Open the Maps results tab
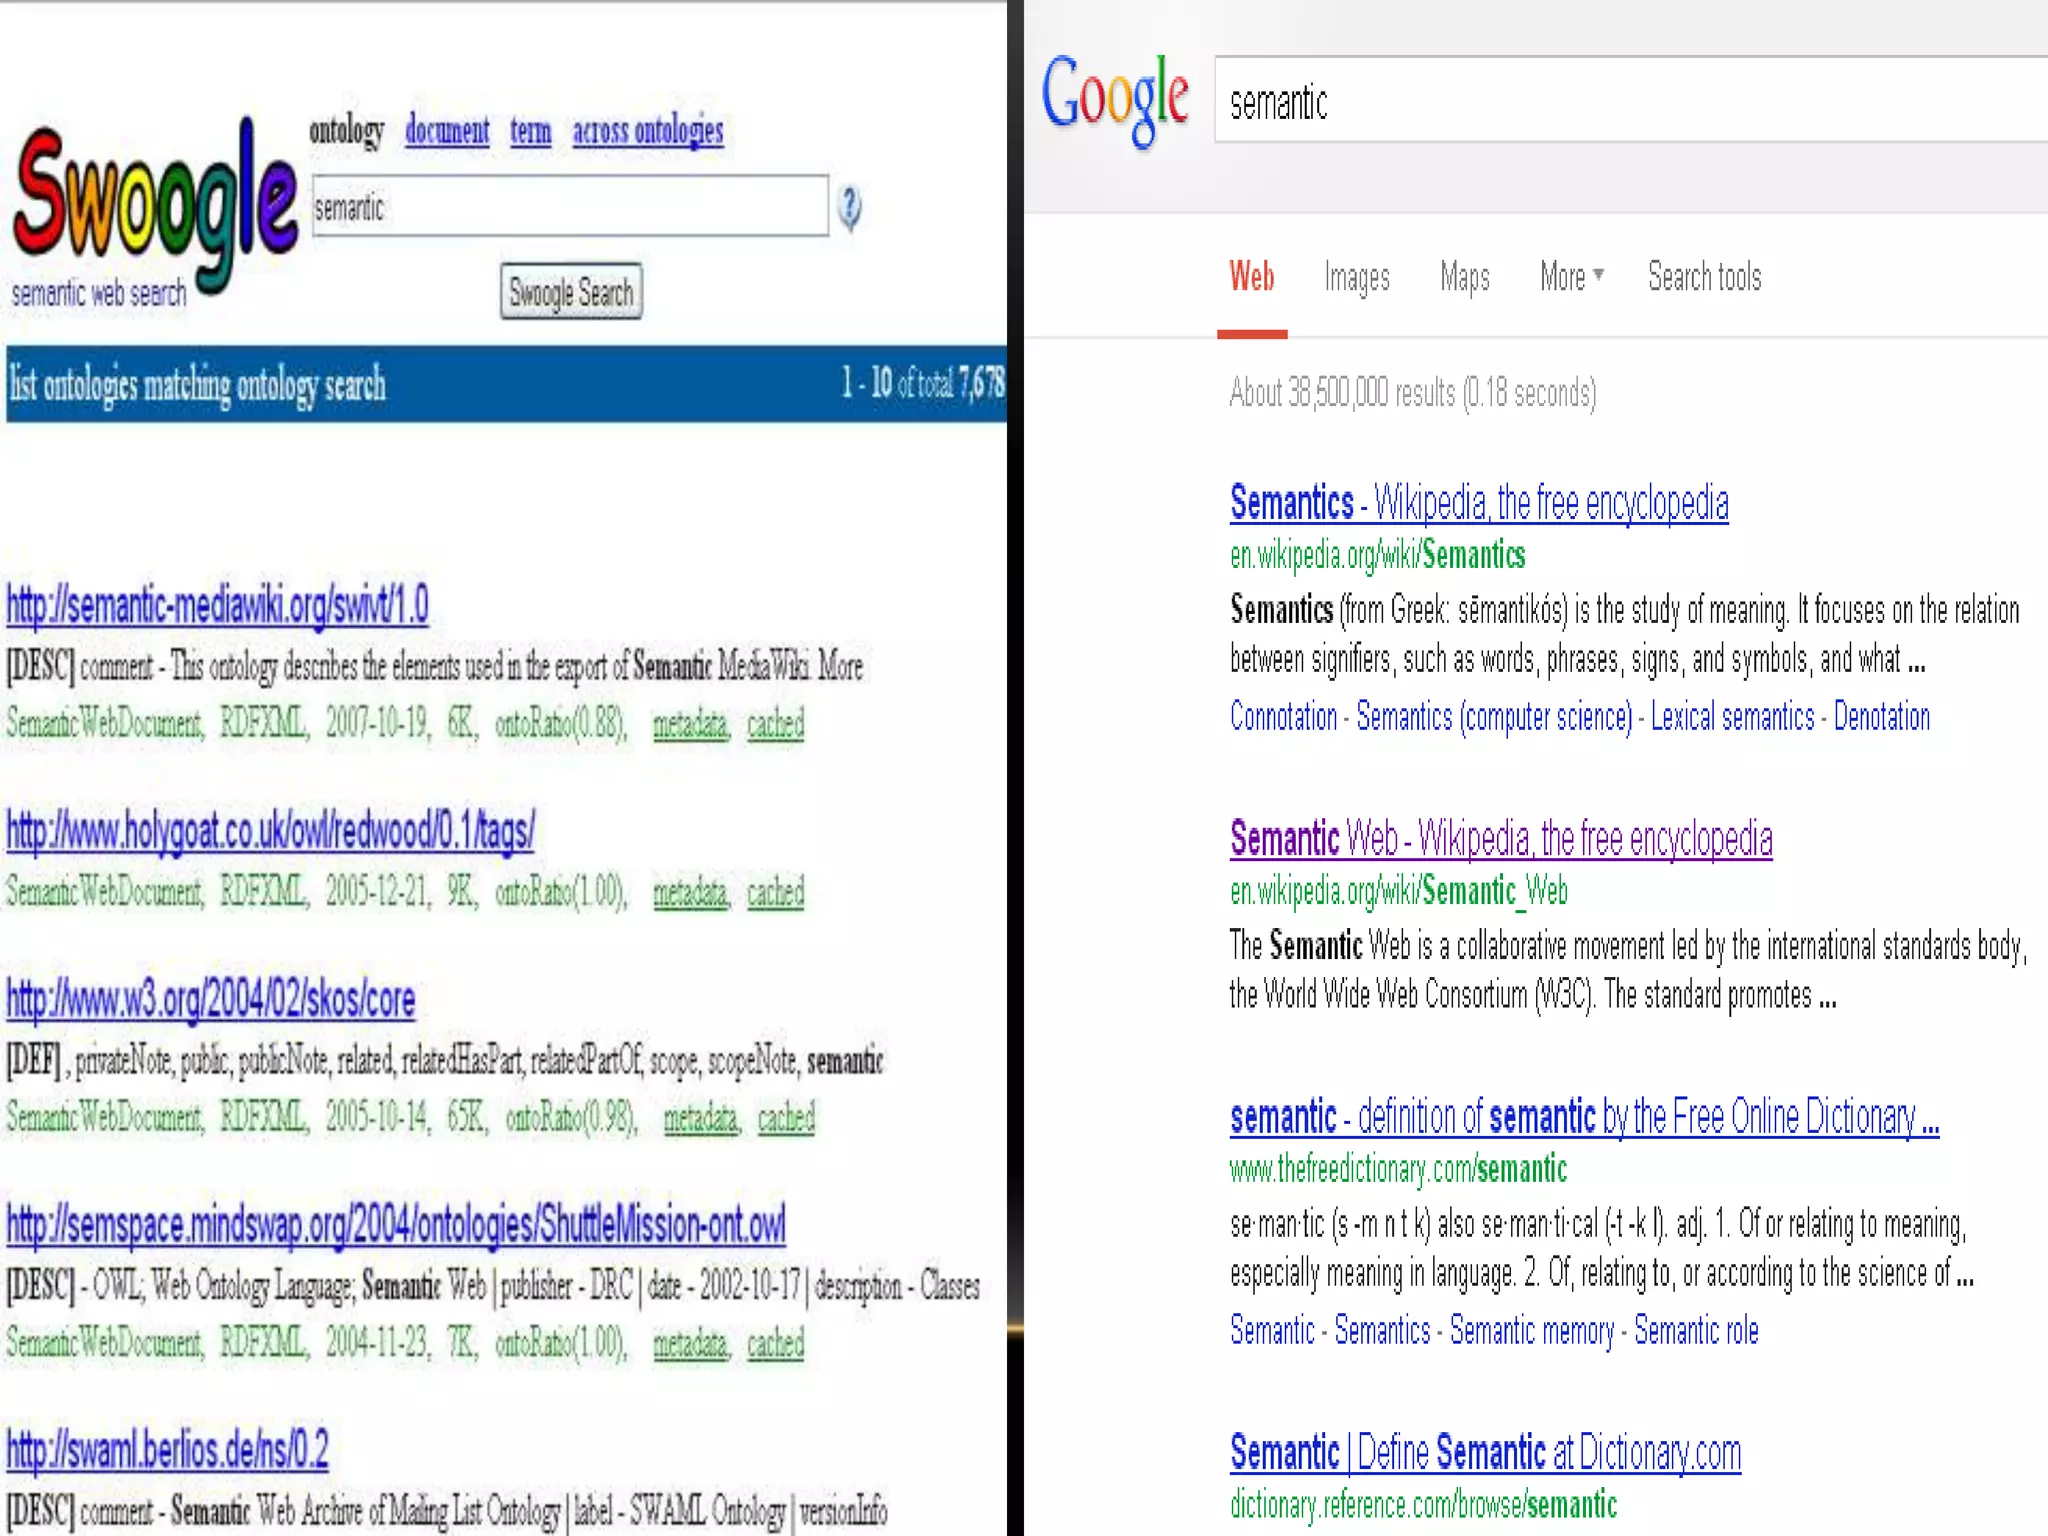Viewport: 2048px width, 1536px height. coord(1464,277)
